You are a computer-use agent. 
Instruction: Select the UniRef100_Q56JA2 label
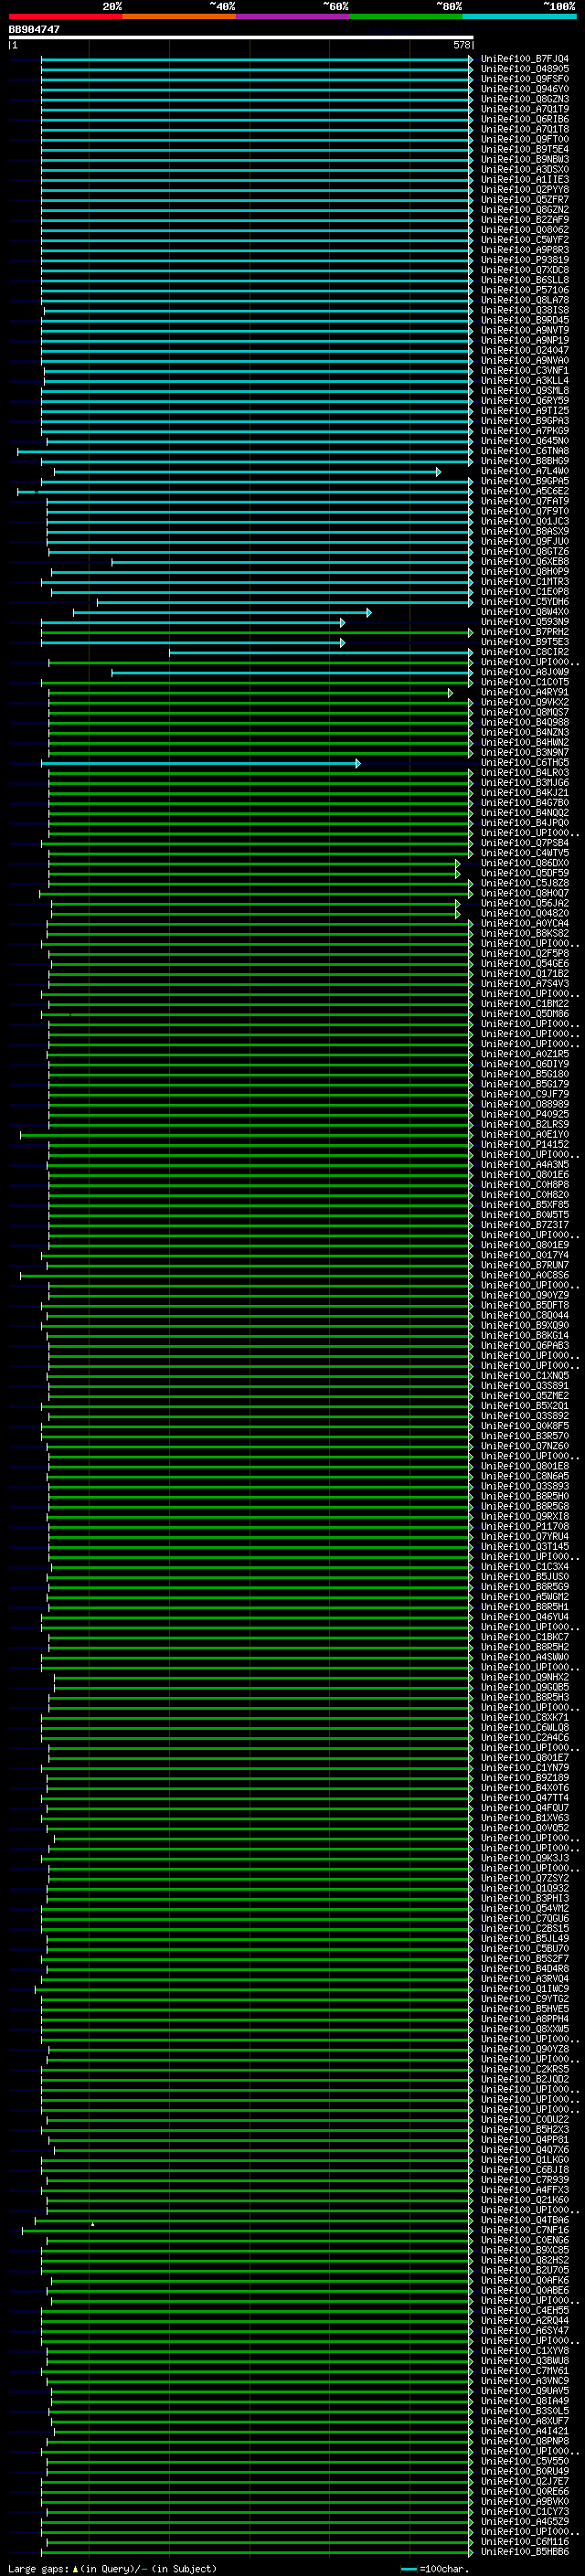(x=525, y=904)
